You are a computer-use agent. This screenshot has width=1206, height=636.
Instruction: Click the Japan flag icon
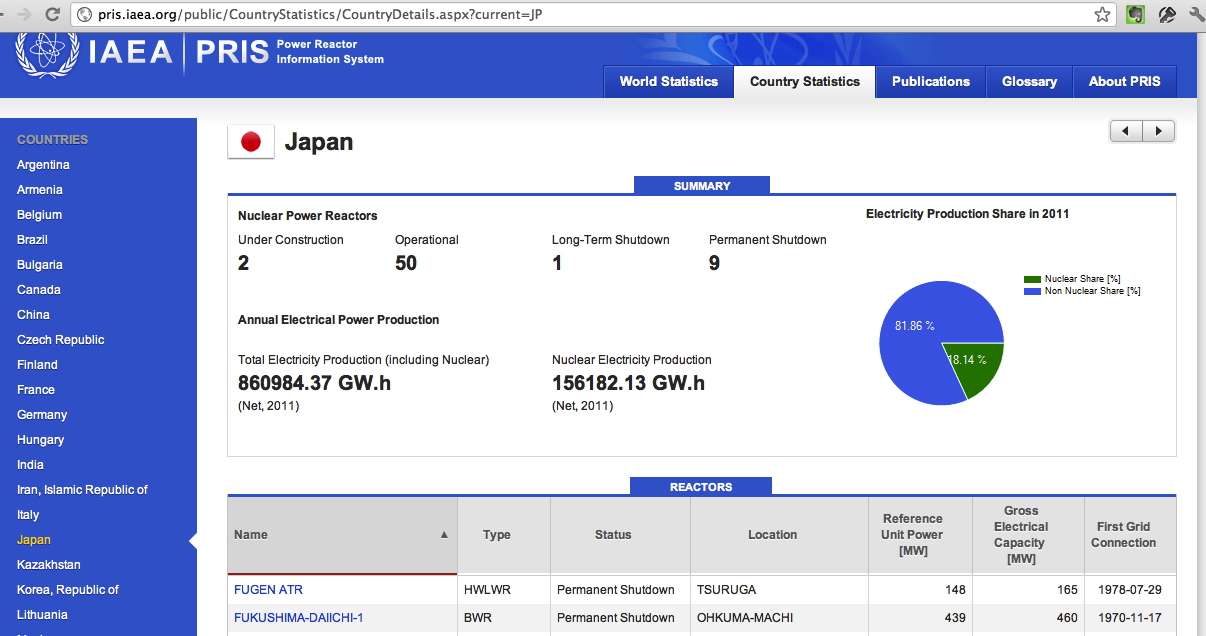point(251,142)
